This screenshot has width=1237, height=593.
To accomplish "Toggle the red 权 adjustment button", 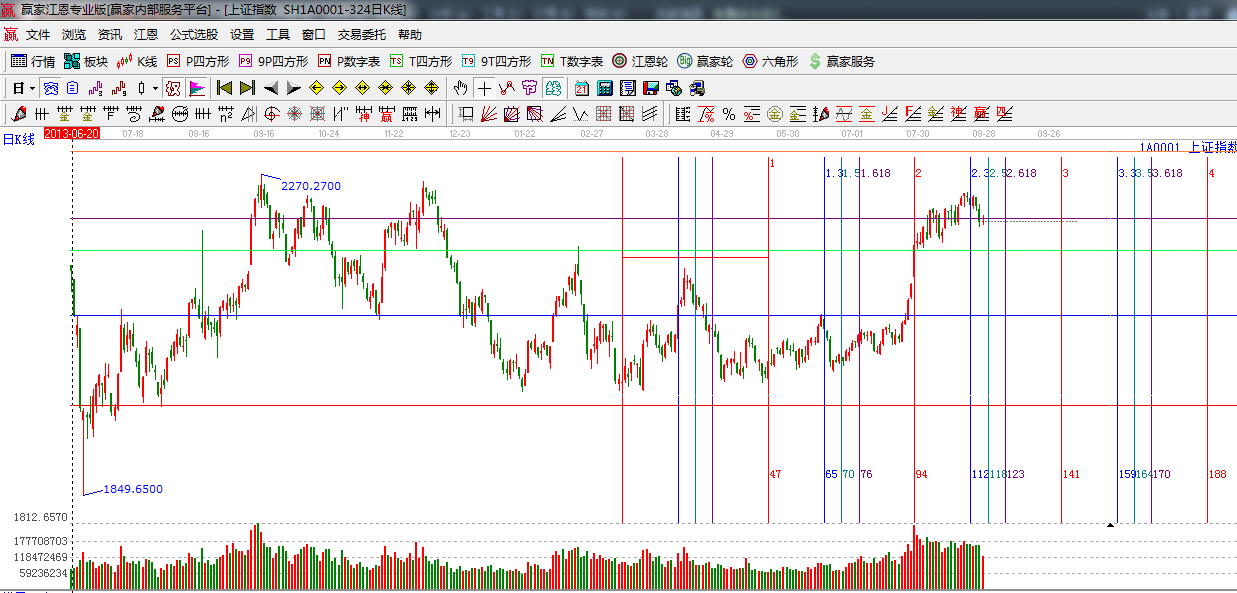I will (x=173, y=88).
